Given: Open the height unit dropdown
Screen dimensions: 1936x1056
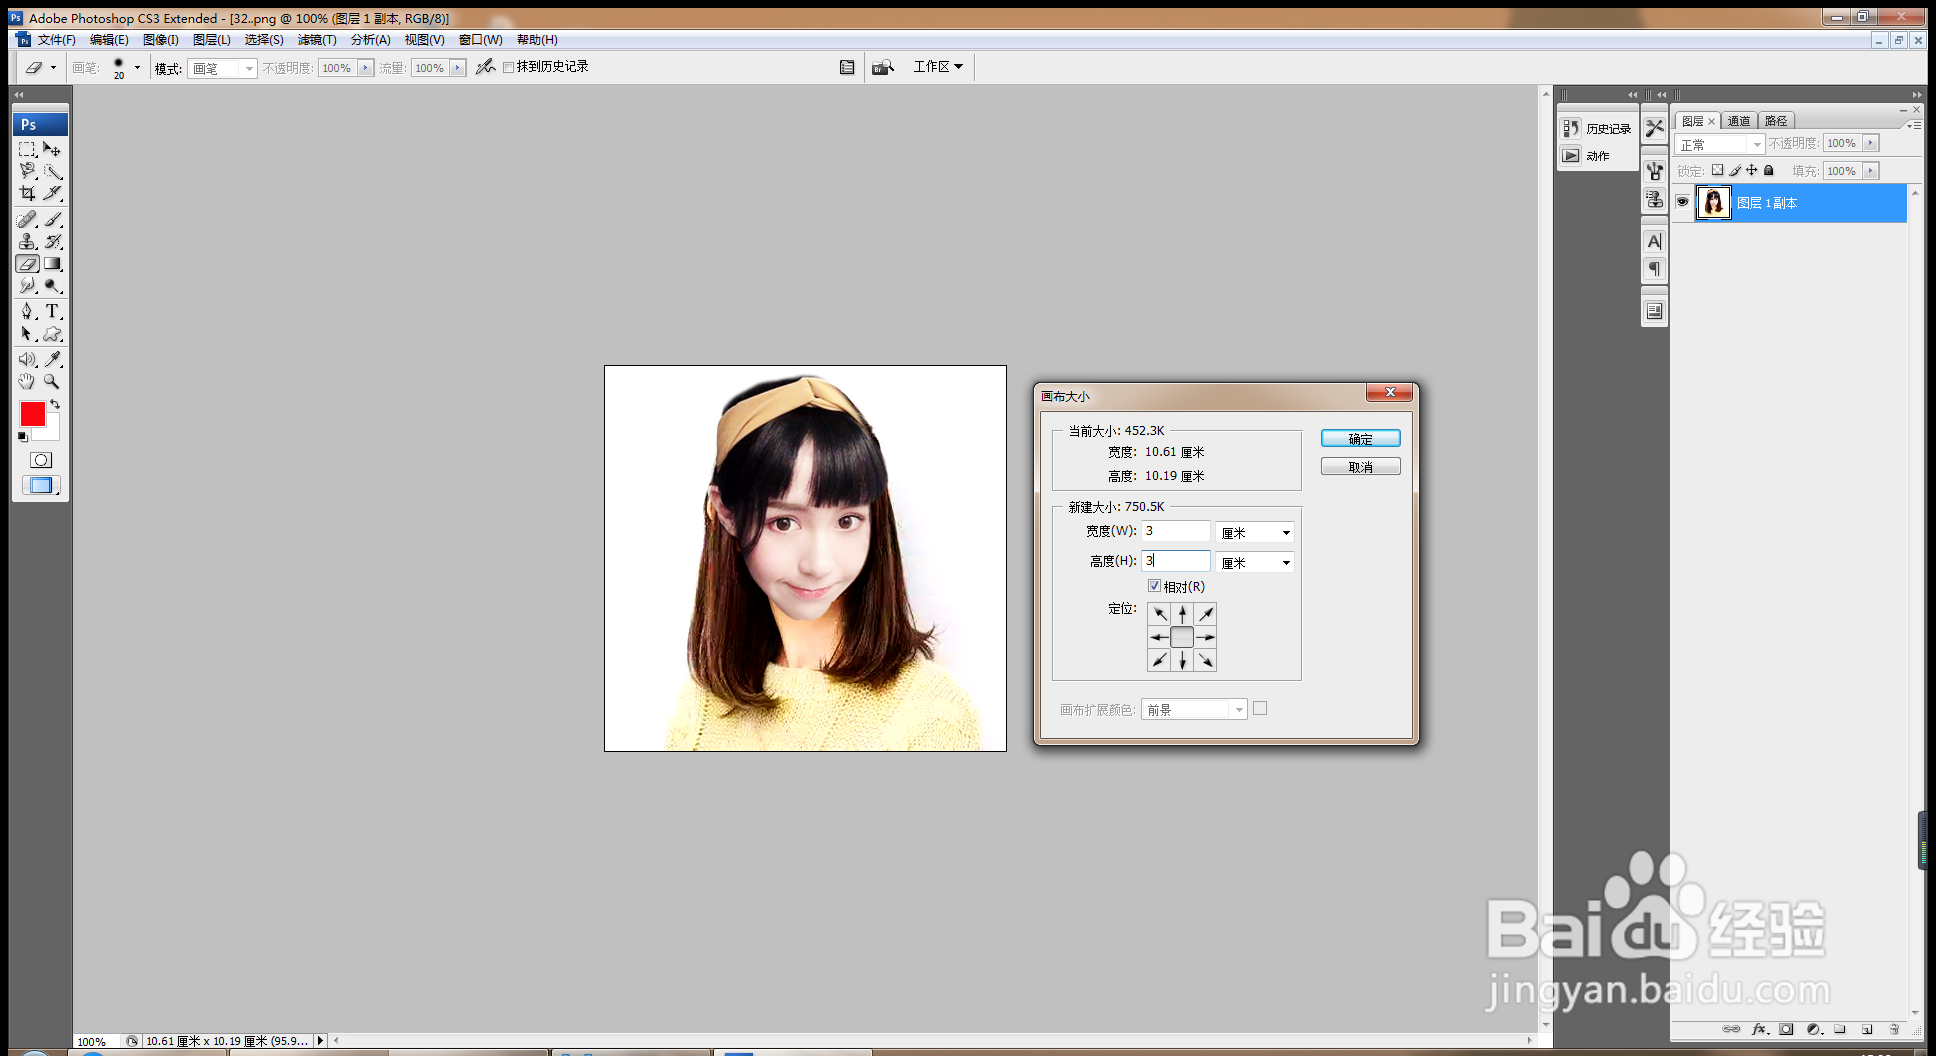Looking at the screenshot, I should [1255, 563].
